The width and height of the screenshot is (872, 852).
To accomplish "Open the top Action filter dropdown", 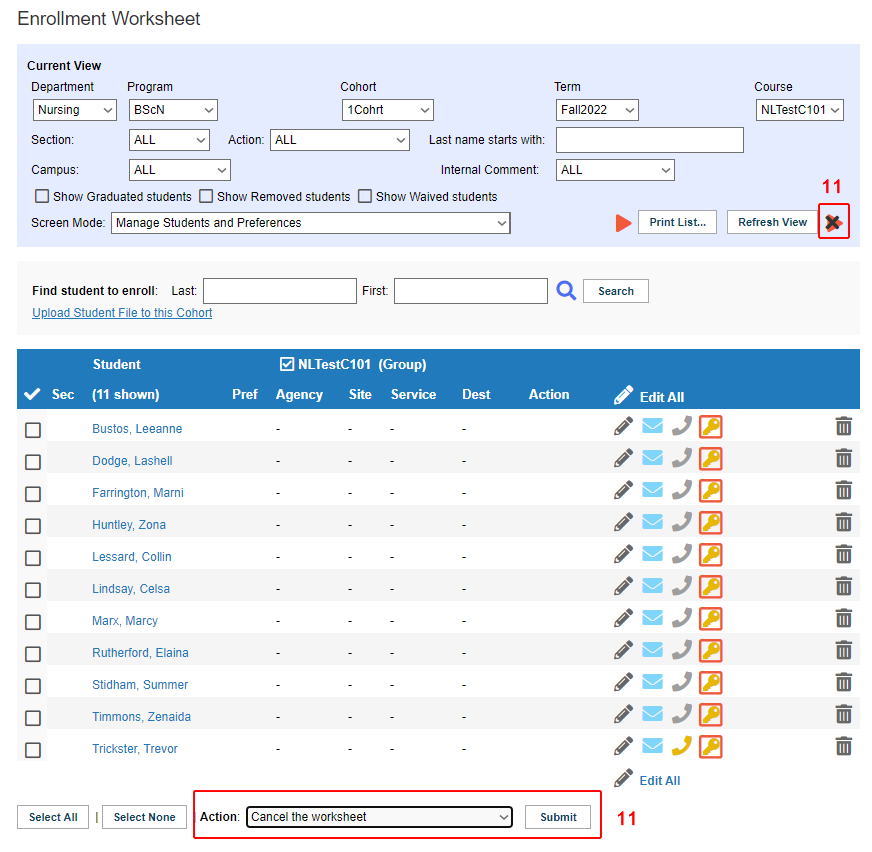I will (340, 140).
